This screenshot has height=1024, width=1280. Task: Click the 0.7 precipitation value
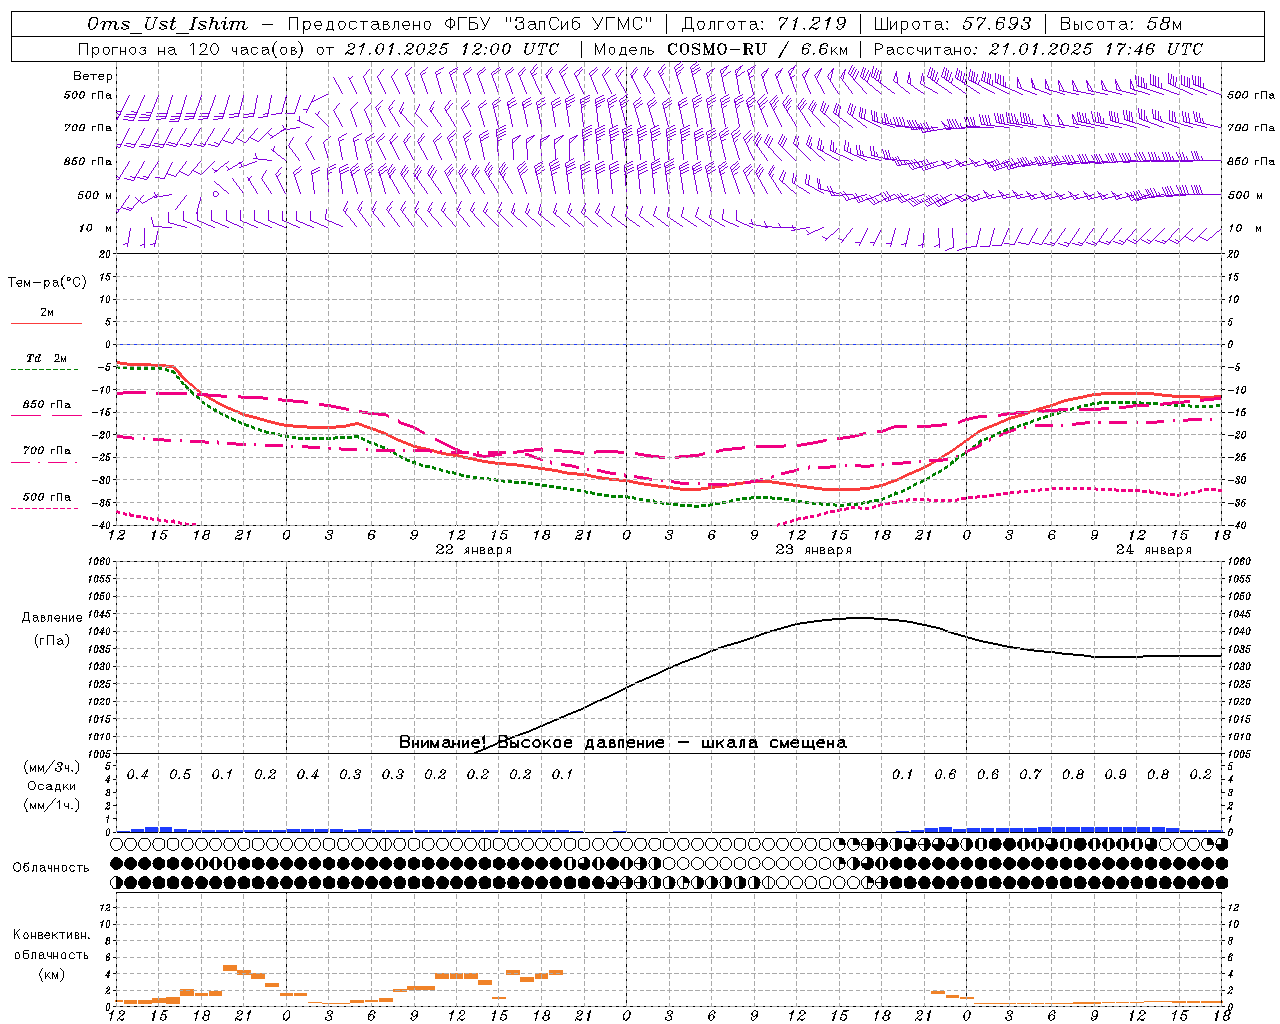pyautogui.click(x=1030, y=775)
